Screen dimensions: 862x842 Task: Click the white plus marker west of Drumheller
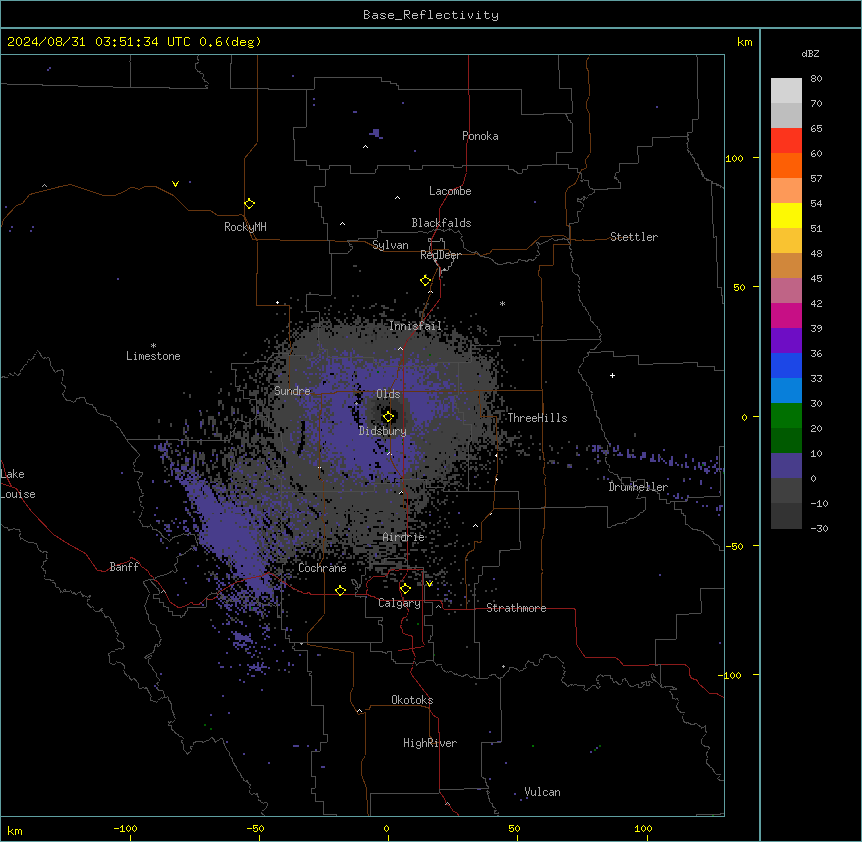click(x=612, y=375)
